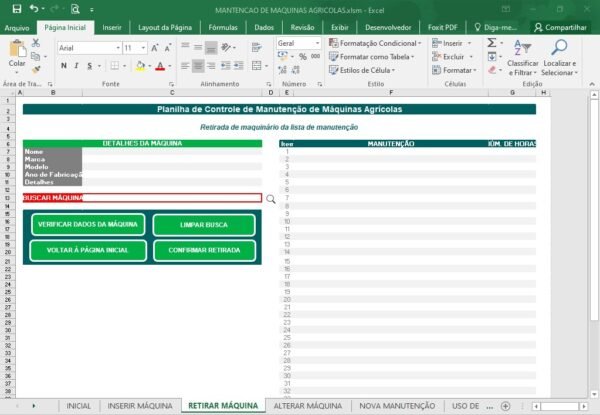Switch to the Fórmulas tab

223,28
